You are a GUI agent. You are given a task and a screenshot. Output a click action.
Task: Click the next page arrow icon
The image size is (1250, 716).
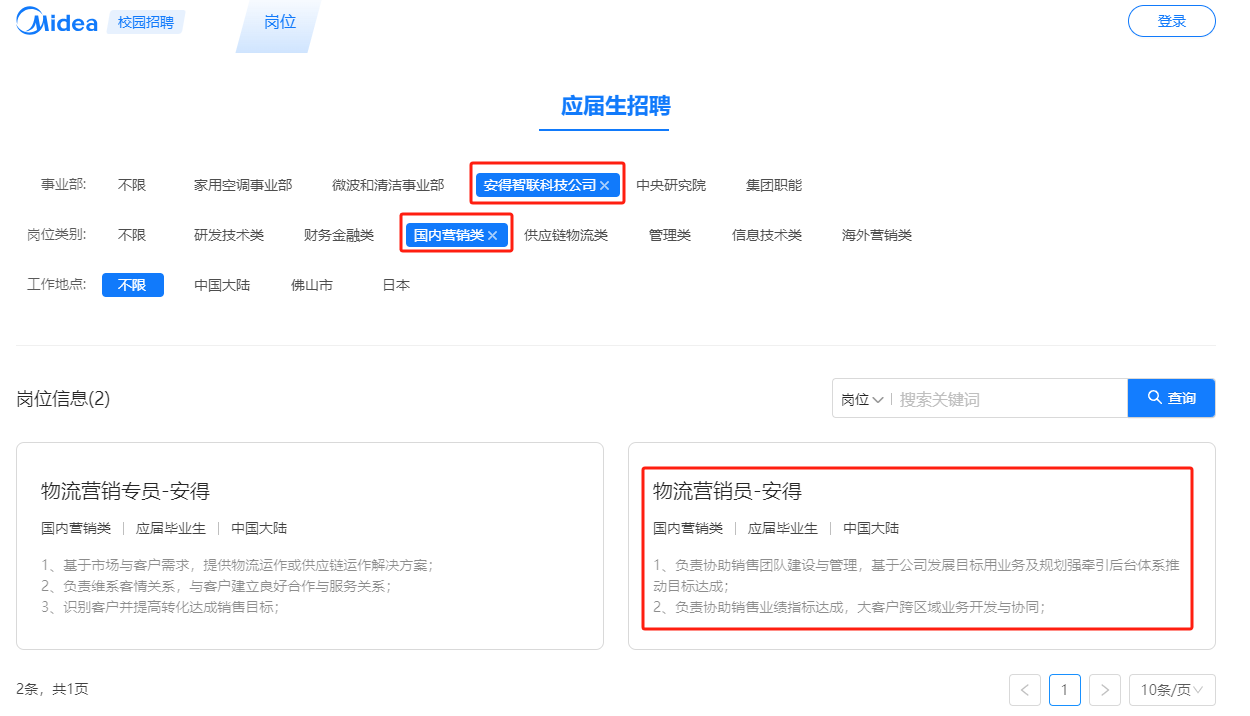tap(1104, 690)
